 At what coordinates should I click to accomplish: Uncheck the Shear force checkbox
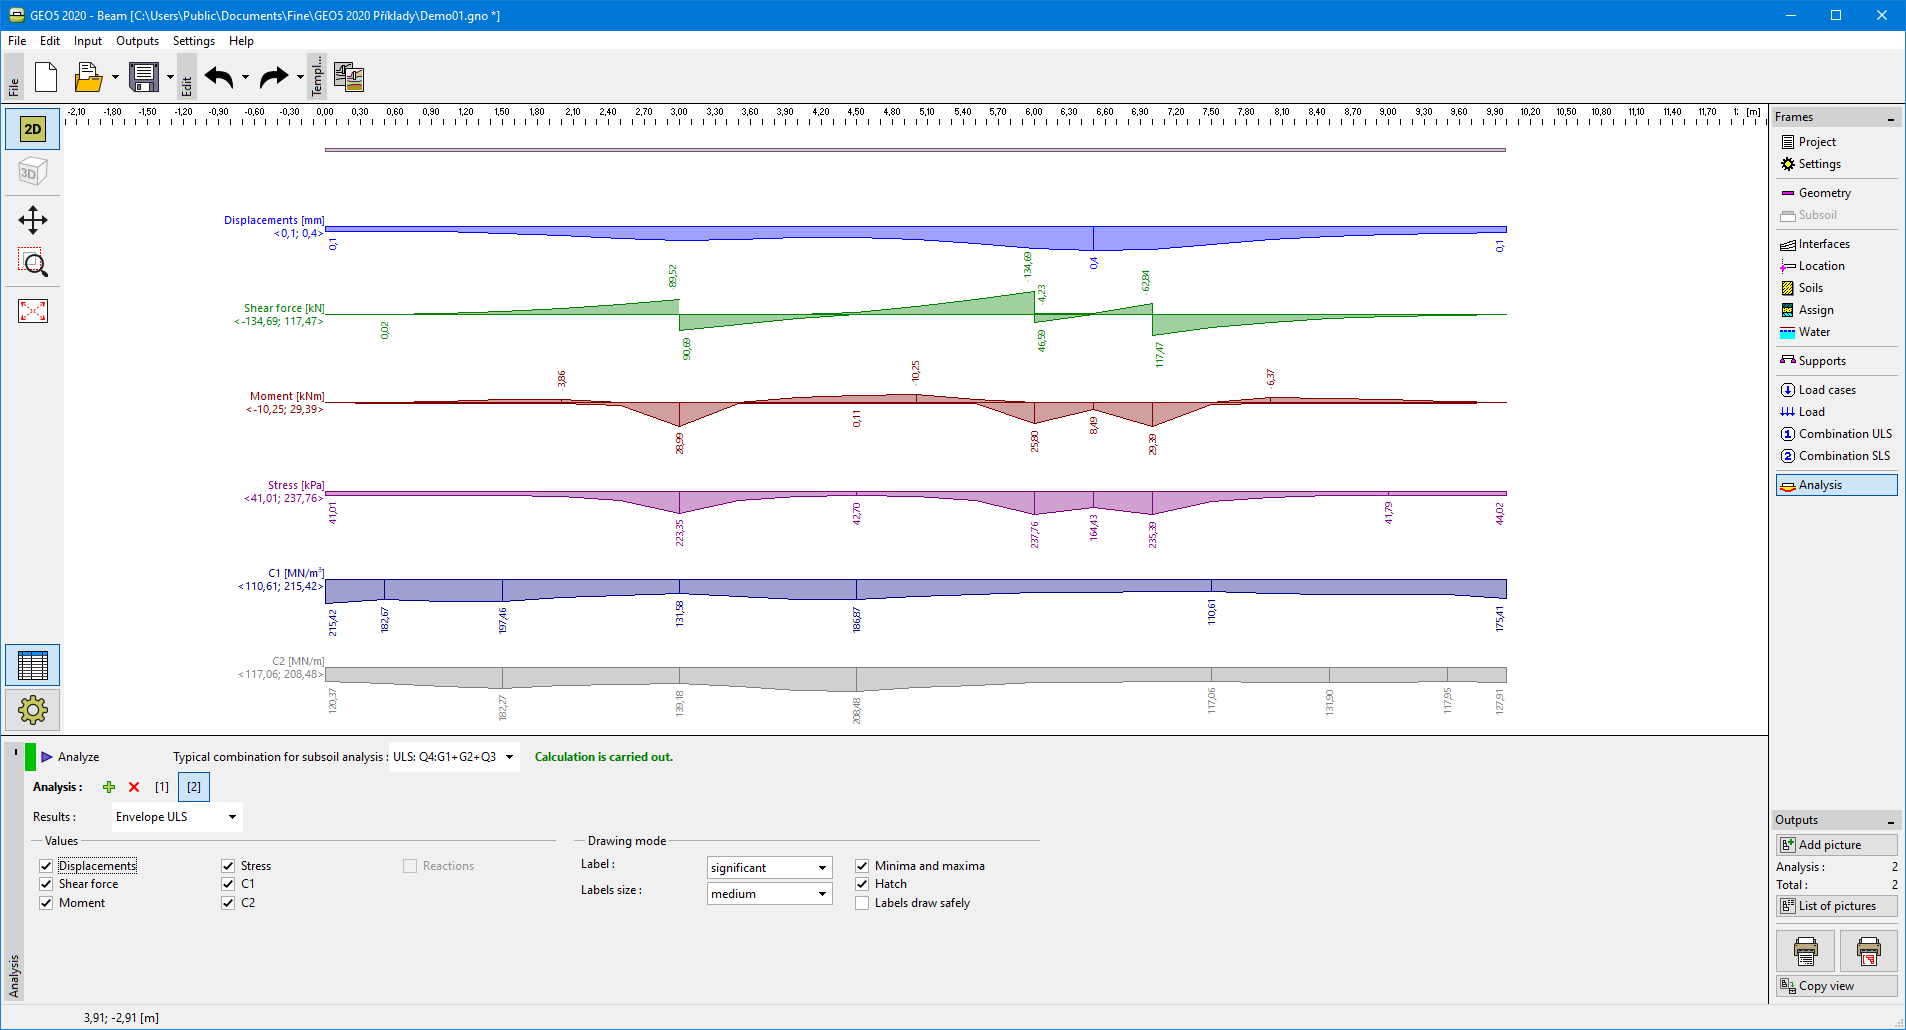[x=46, y=884]
